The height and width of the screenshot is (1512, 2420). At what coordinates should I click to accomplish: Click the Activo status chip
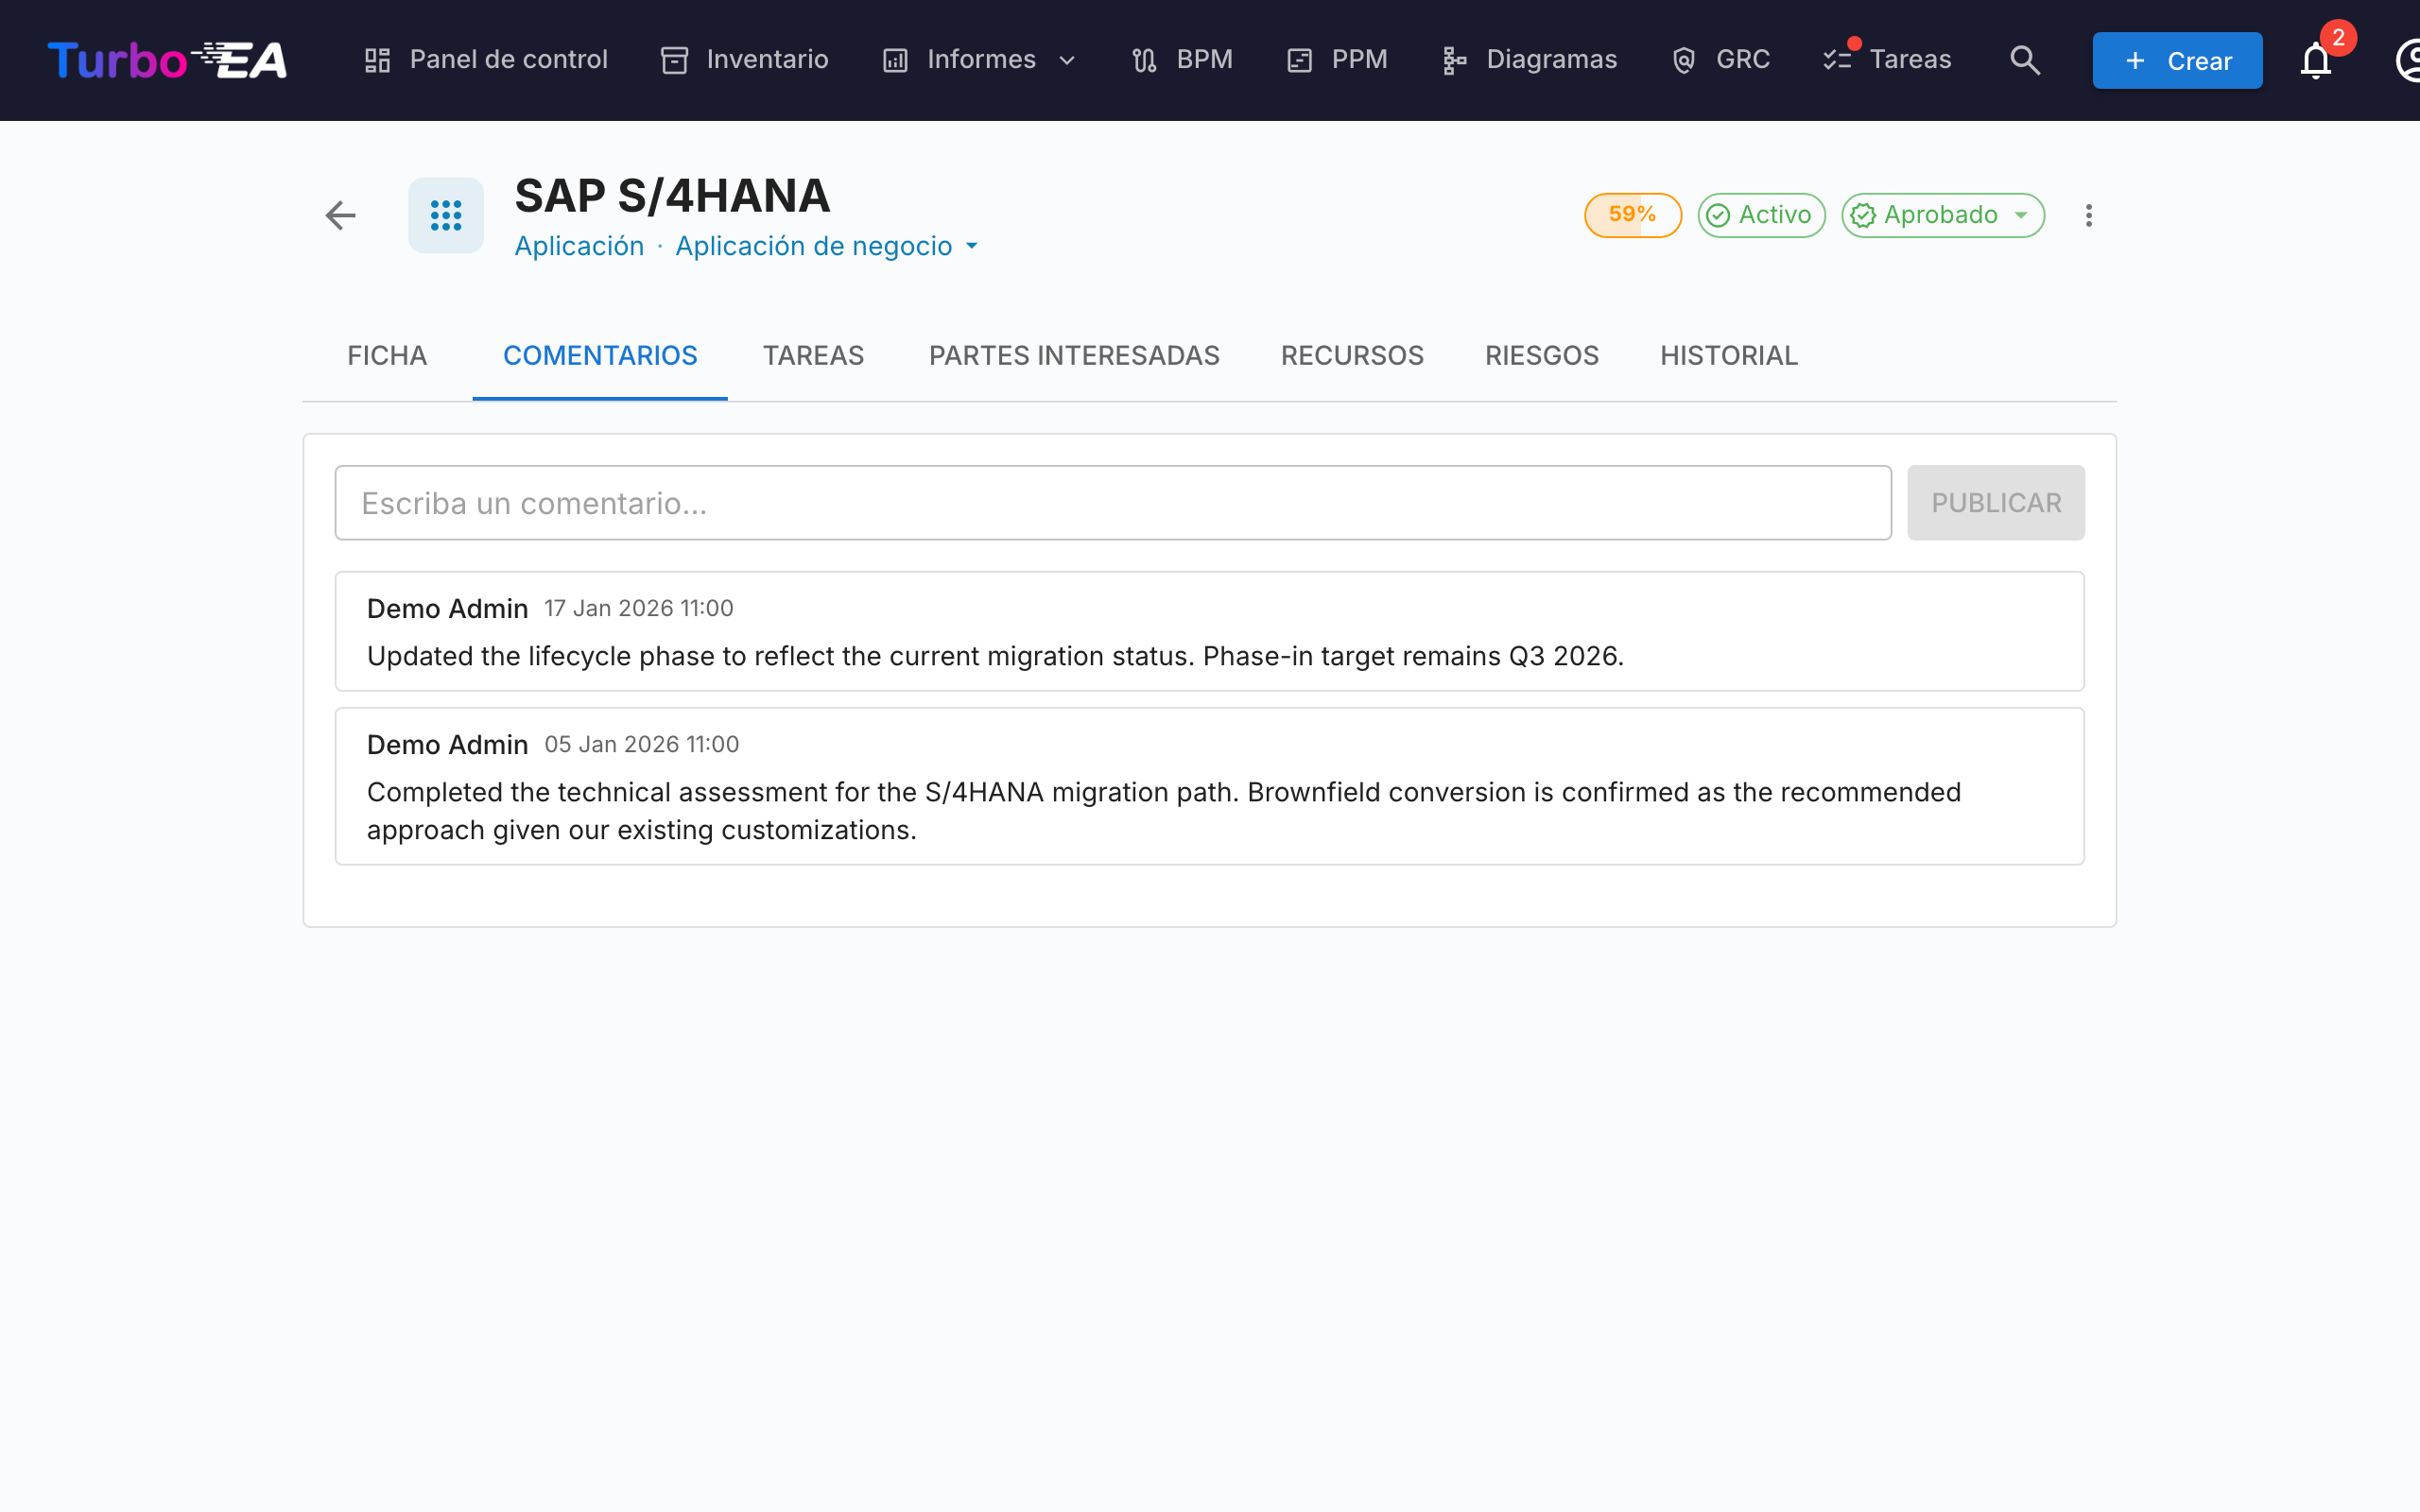coord(1761,215)
